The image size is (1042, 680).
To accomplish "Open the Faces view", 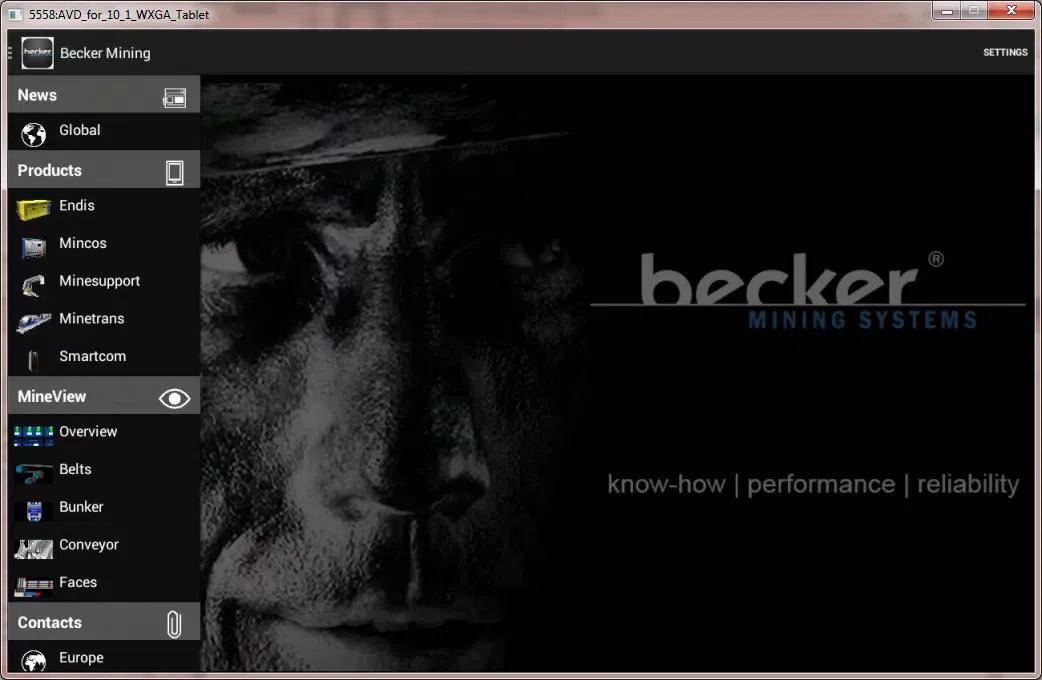I will coord(78,582).
